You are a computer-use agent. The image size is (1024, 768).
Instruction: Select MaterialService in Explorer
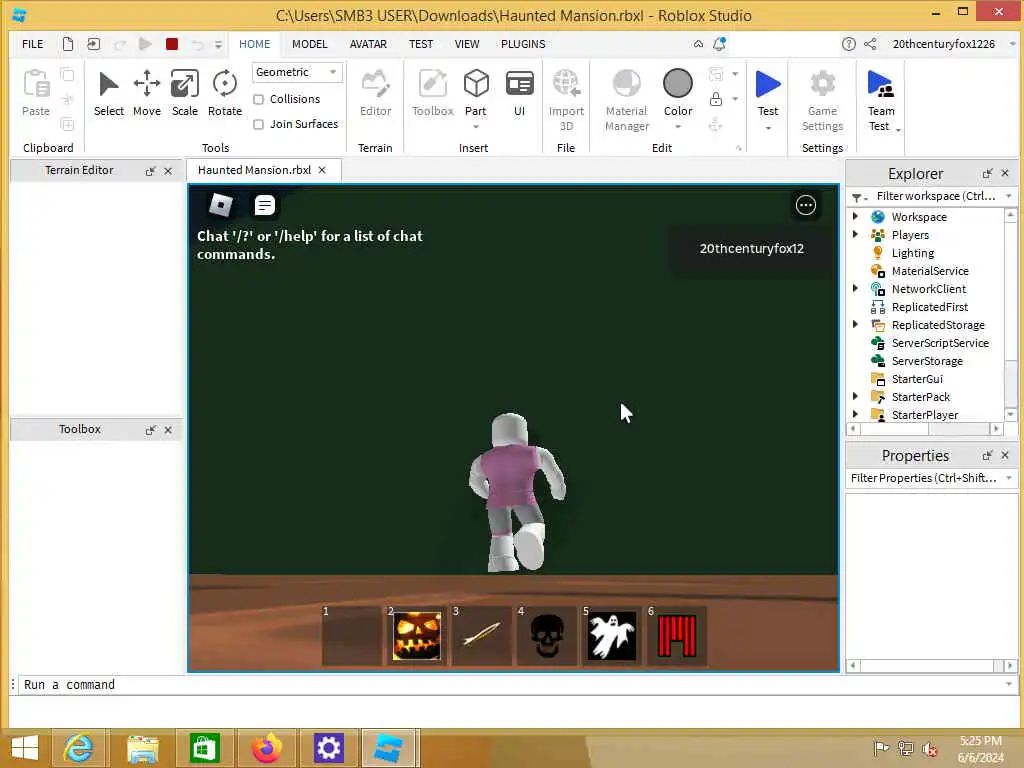930,271
